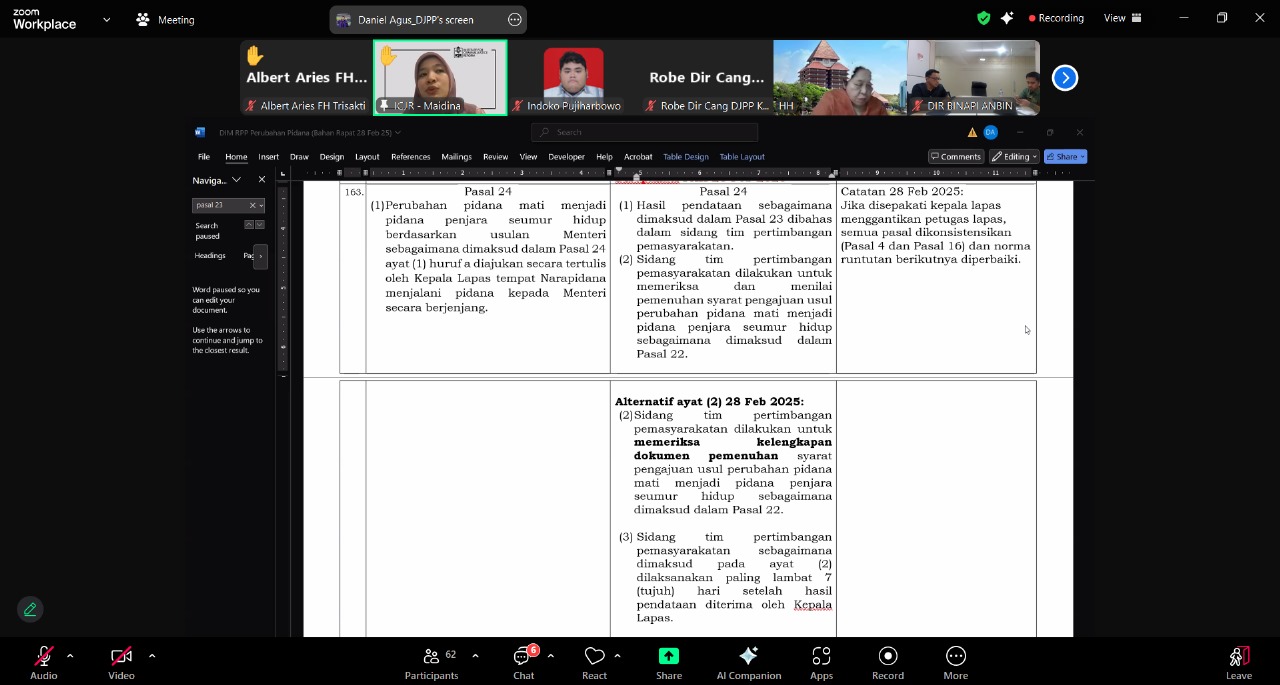Show next participants with blue arrow
The width and height of the screenshot is (1280, 685).
click(x=1065, y=77)
